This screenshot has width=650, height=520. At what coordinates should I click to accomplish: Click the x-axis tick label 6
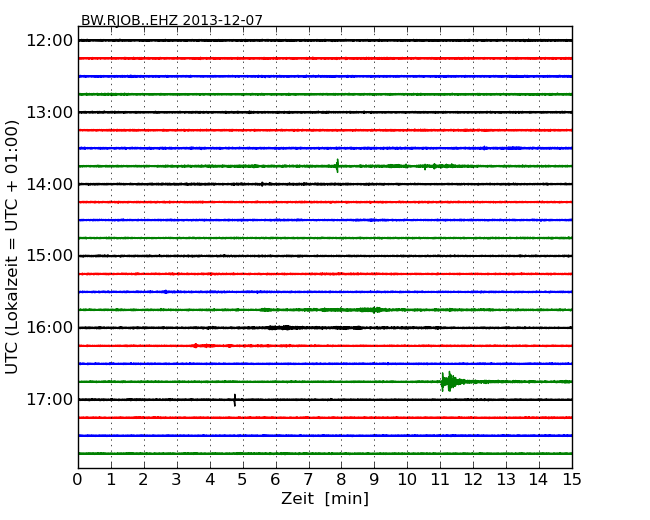(x=276, y=480)
